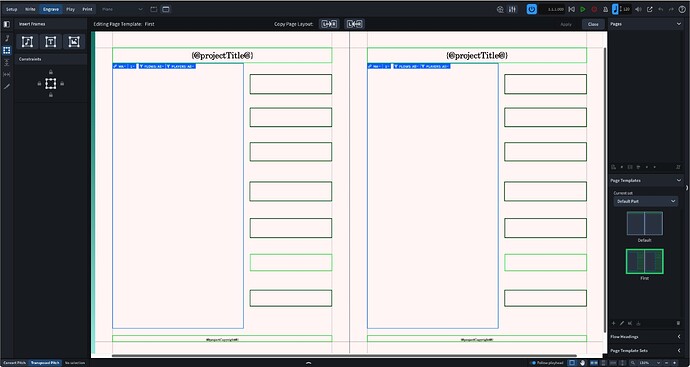690x367 pixels.
Task: Toggle playback activation power button
Action: pos(532,9)
